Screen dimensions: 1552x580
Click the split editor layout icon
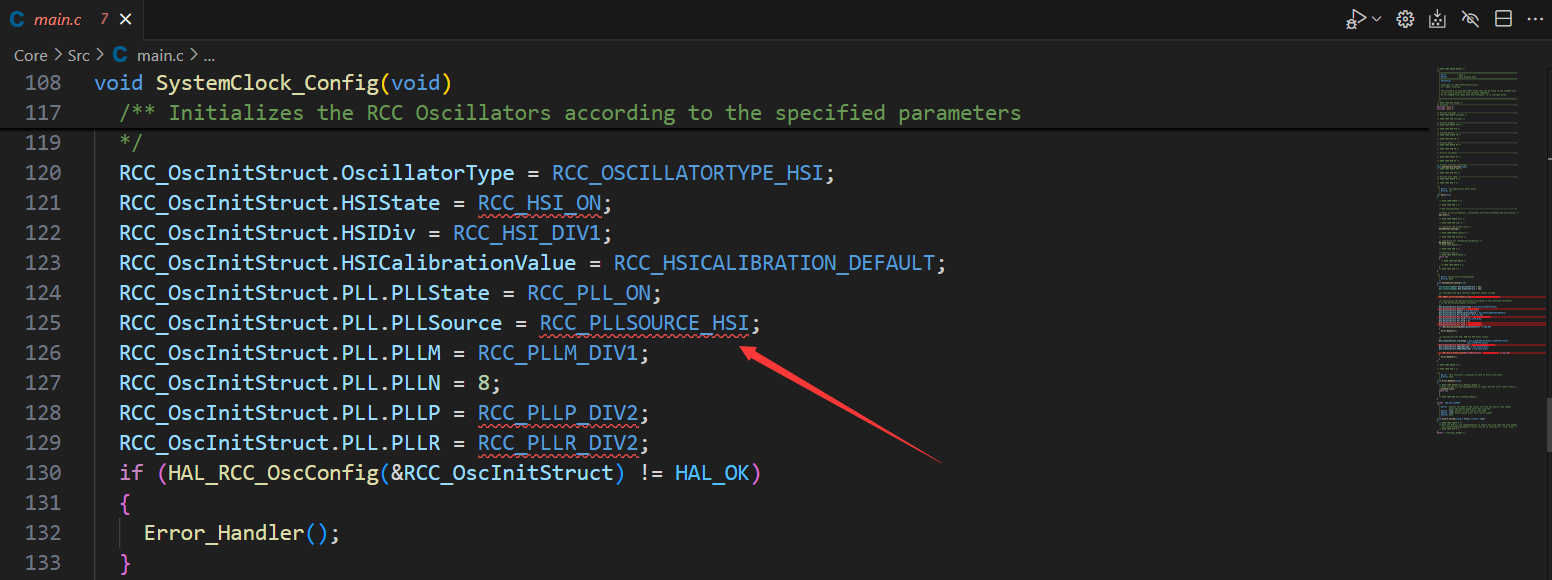1503,19
